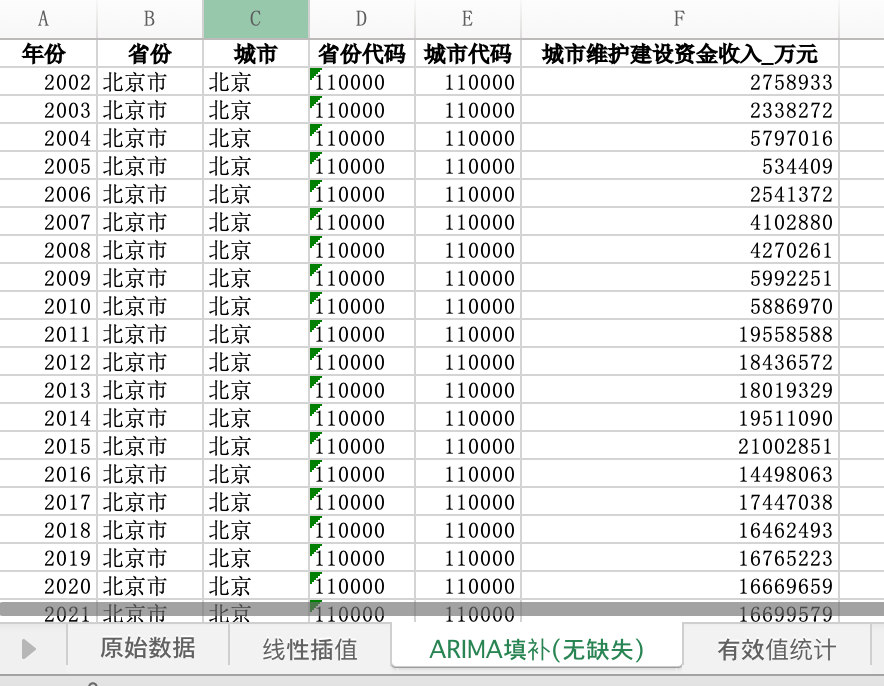
Task: Switch to the 原始数据 sheet tab
Action: click(148, 648)
